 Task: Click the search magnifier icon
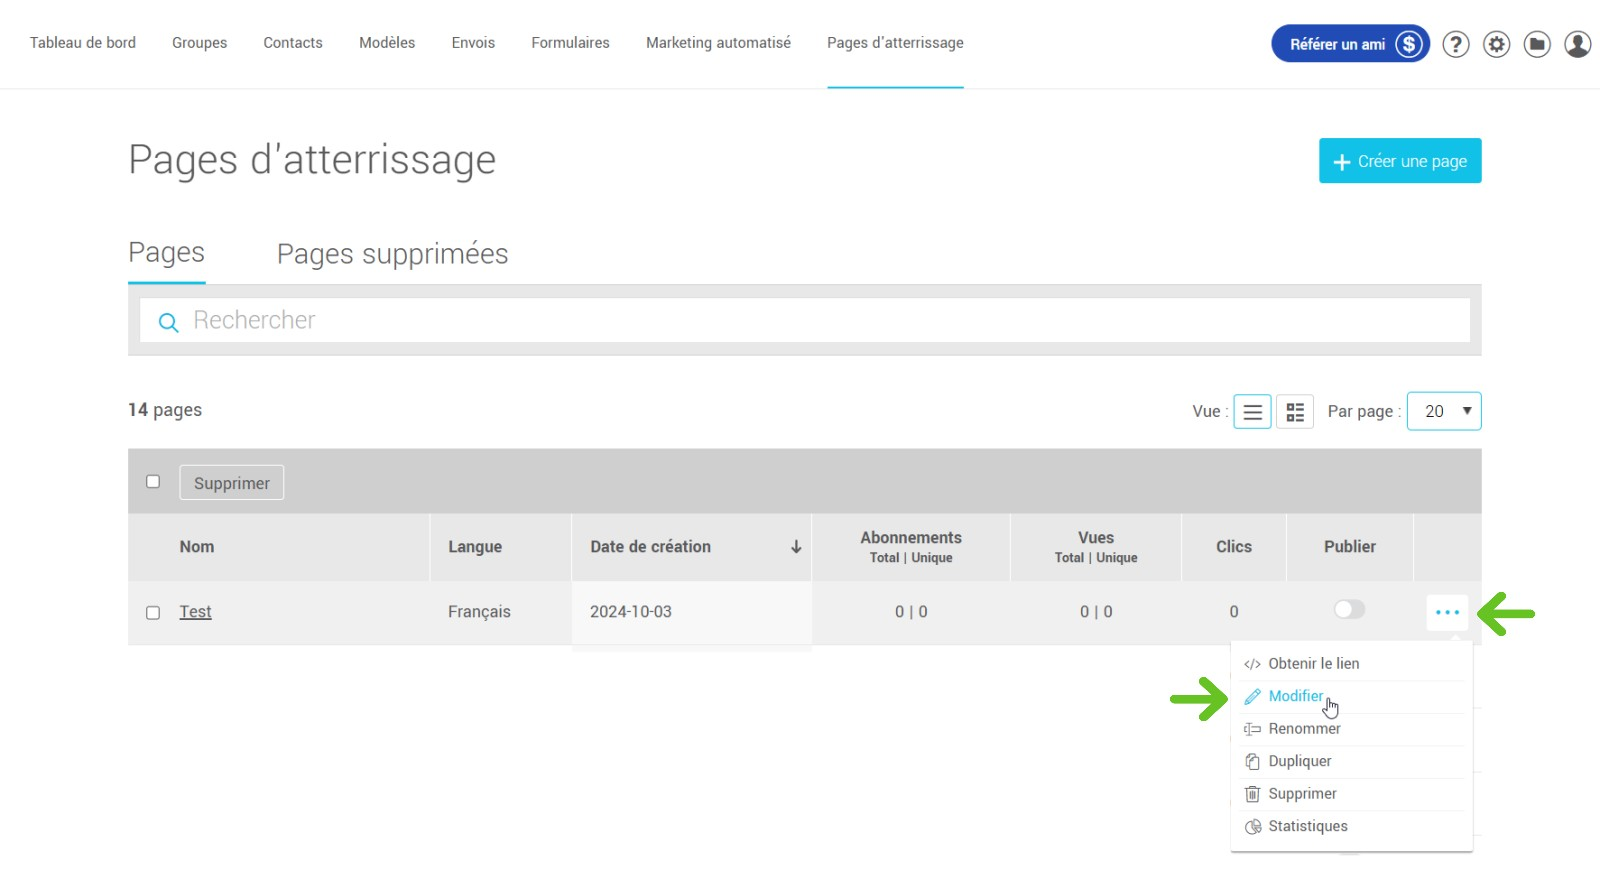click(x=168, y=322)
